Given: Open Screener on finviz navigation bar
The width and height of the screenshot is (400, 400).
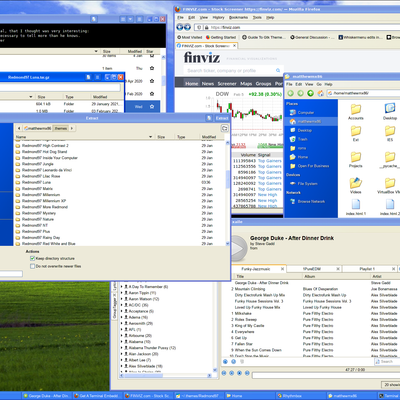Looking at the screenshot, I should 227,84.
